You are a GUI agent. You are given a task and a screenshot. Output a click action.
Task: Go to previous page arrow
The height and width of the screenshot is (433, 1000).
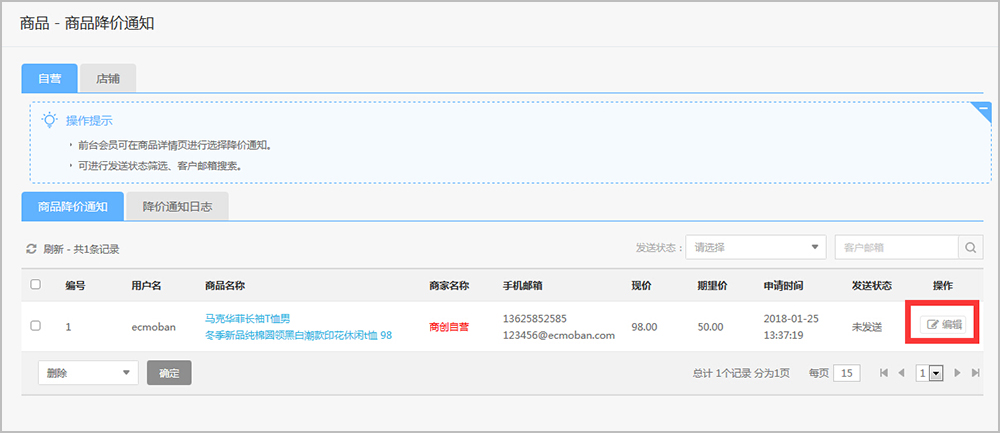901,373
